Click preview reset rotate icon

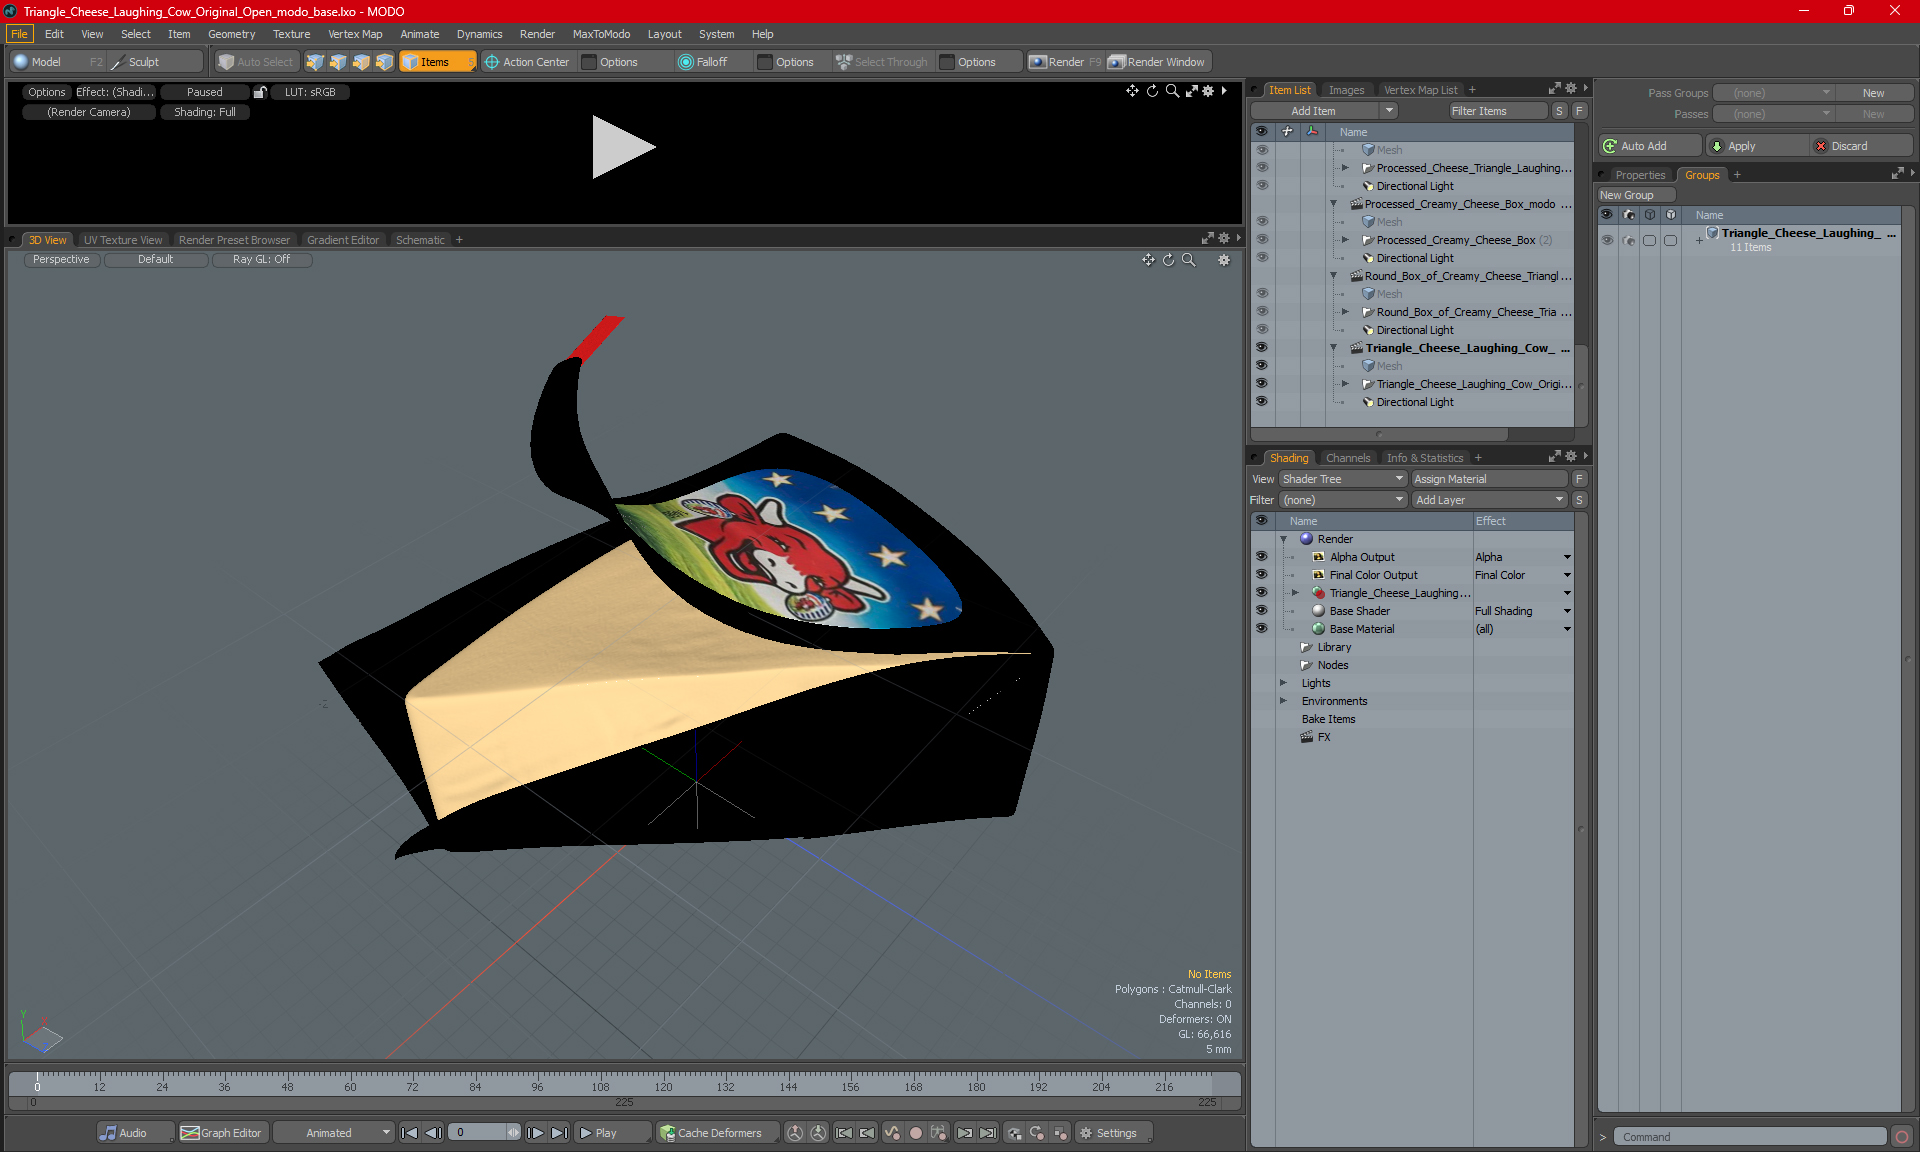click(x=1152, y=91)
